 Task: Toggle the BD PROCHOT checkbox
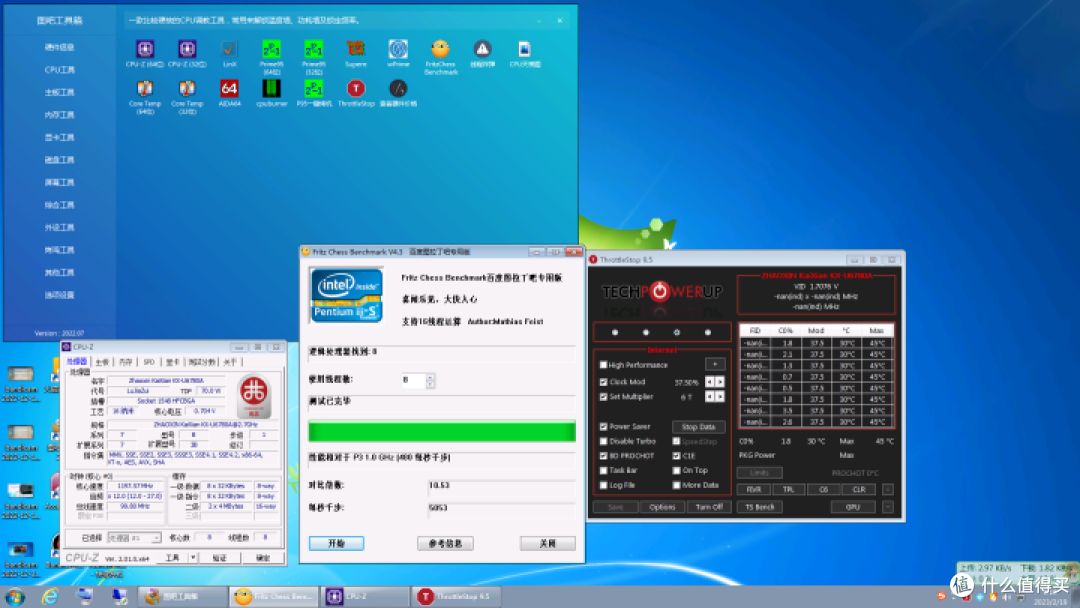pyautogui.click(x=603, y=456)
